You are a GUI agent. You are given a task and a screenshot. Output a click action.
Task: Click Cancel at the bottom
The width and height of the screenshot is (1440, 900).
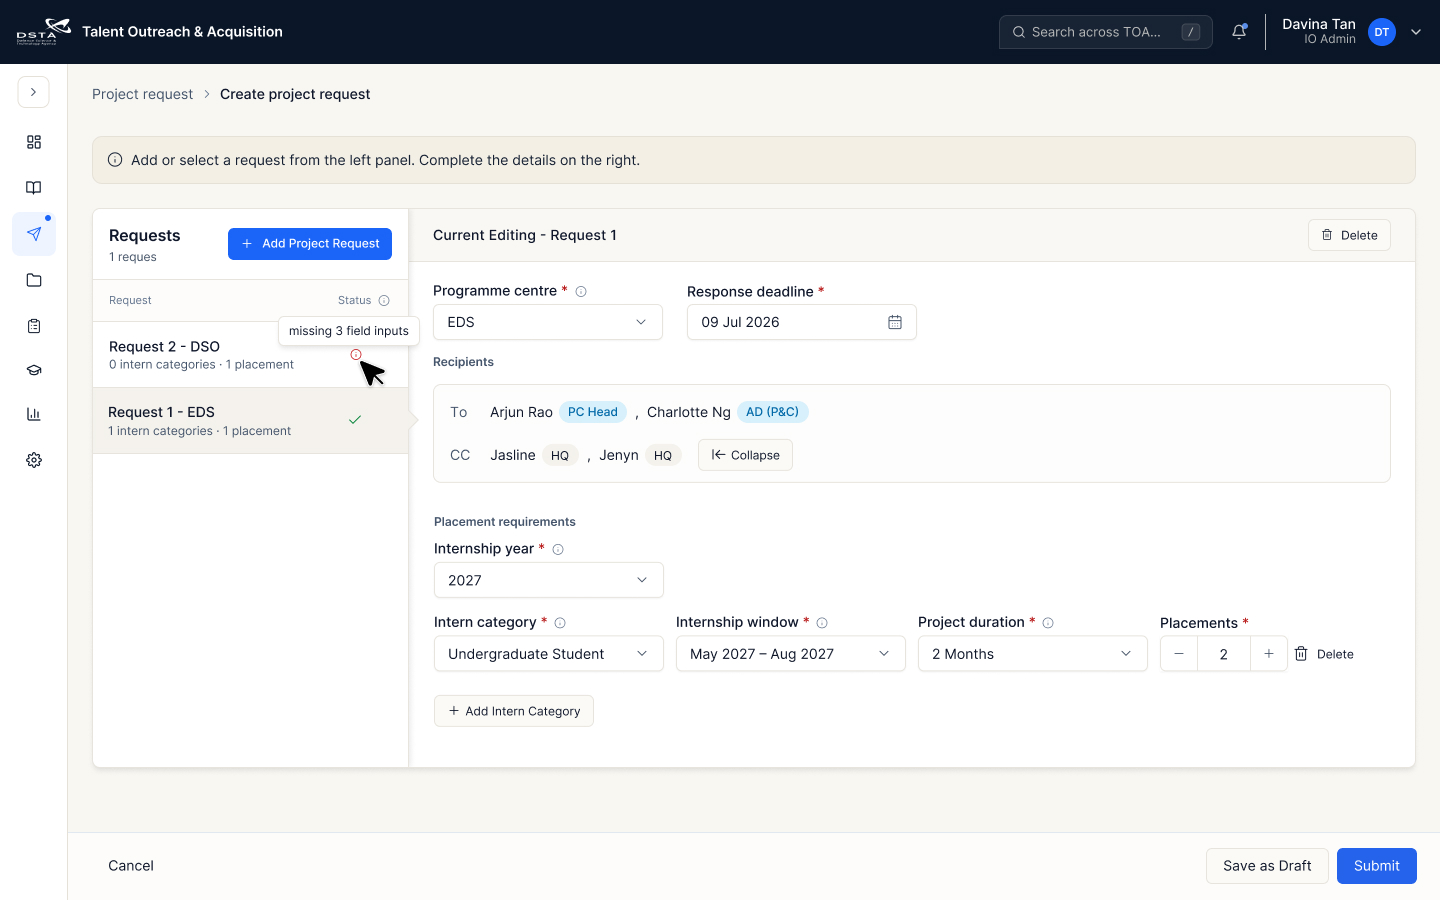click(x=131, y=866)
